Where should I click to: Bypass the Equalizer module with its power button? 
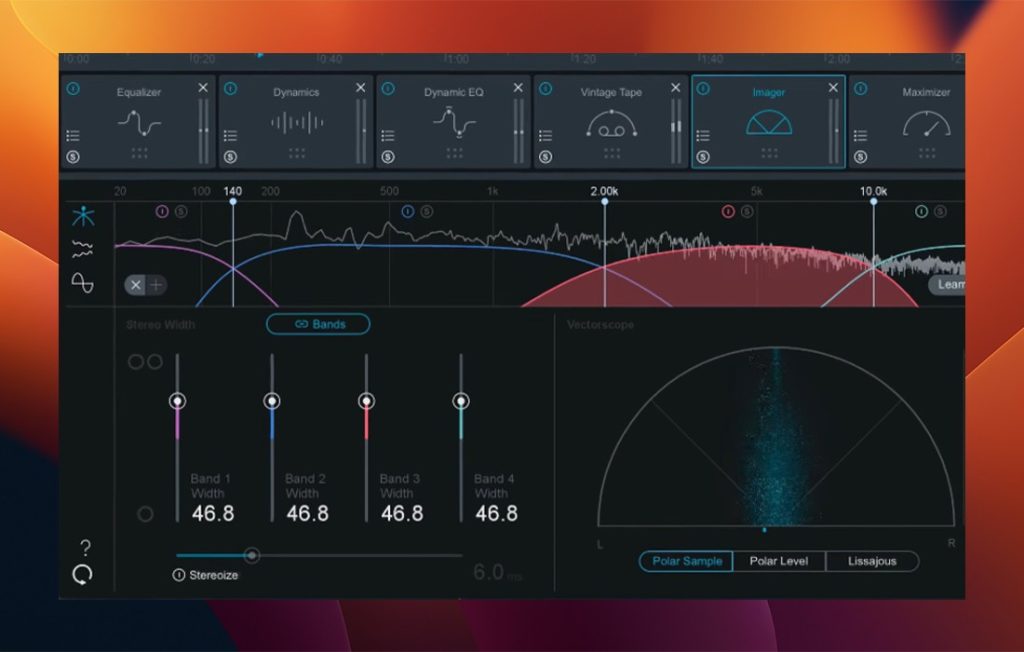pos(73,87)
